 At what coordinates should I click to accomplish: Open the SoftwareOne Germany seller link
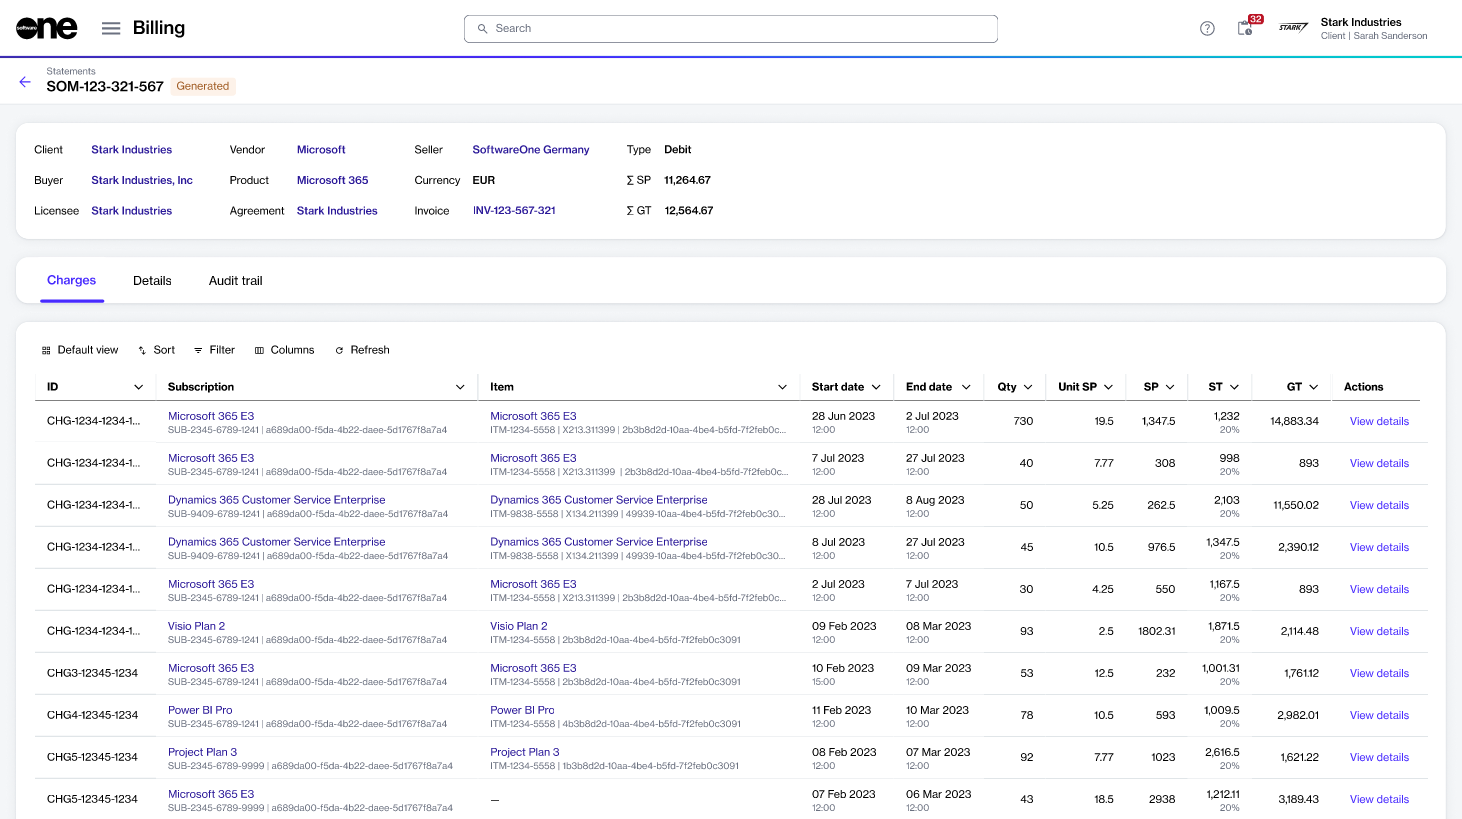pos(530,150)
